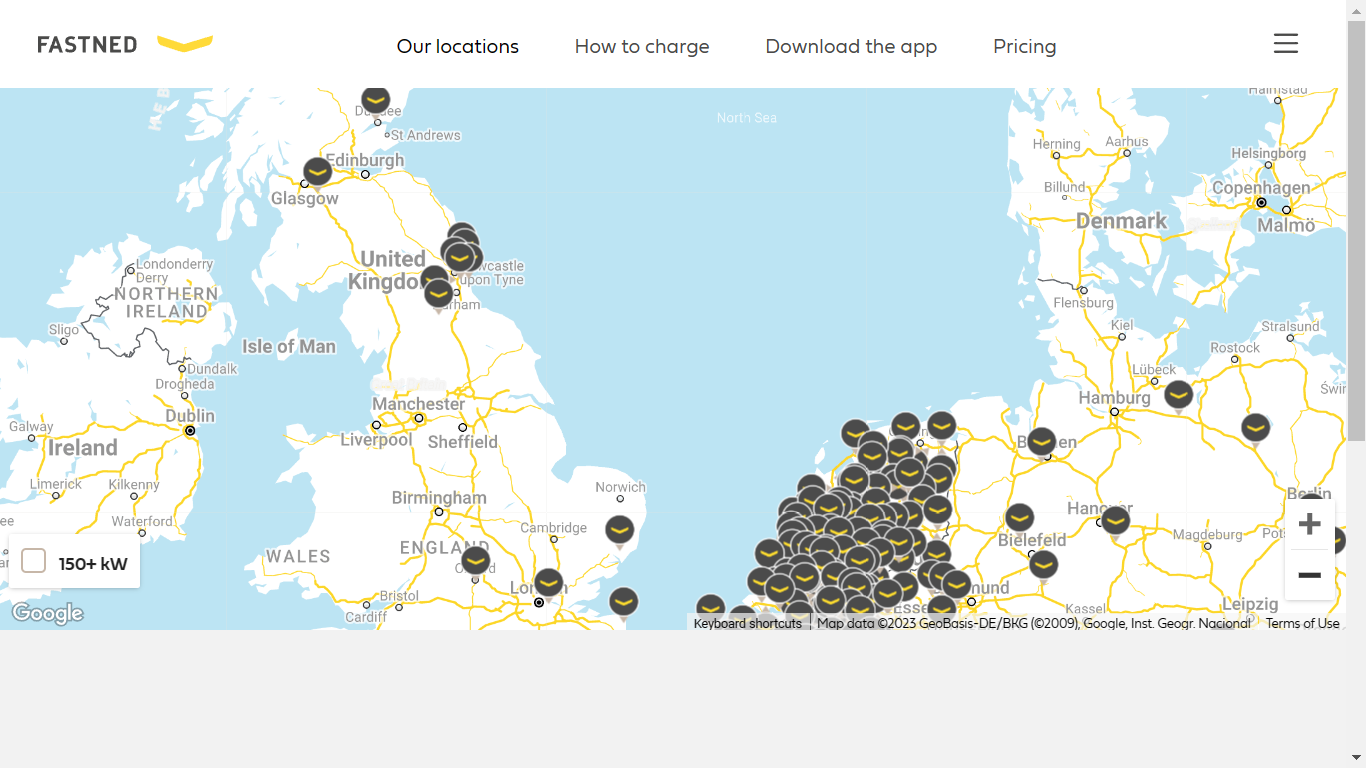Click the Flensburg town label

click(1083, 303)
